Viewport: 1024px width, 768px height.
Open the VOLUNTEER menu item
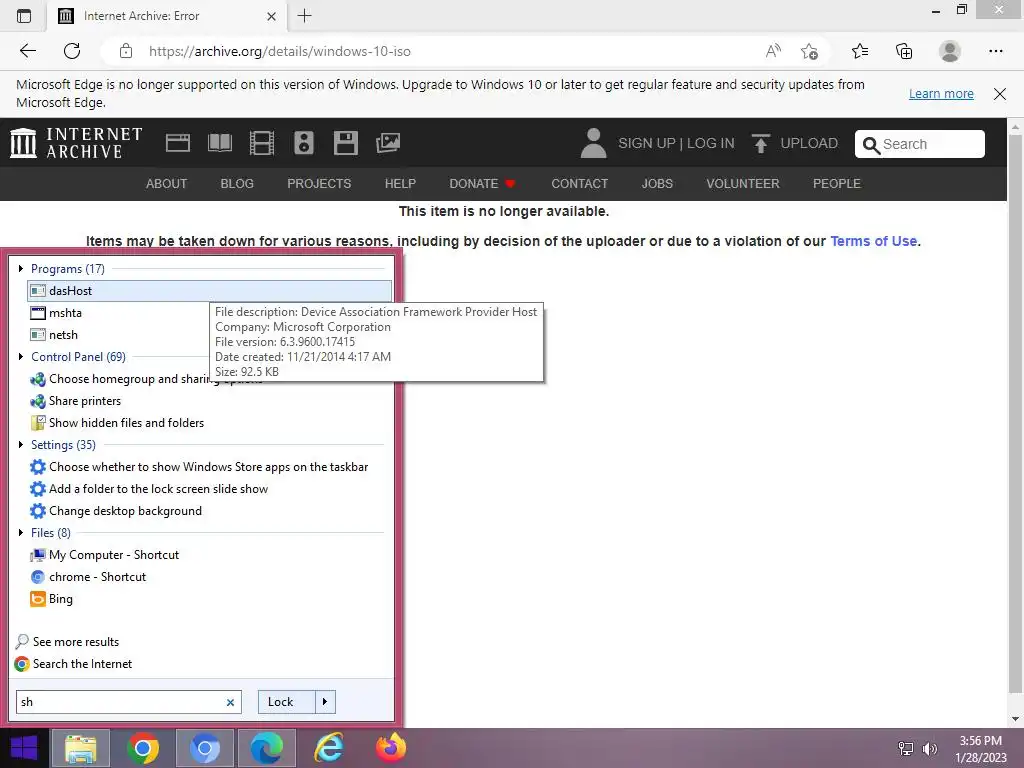(743, 184)
